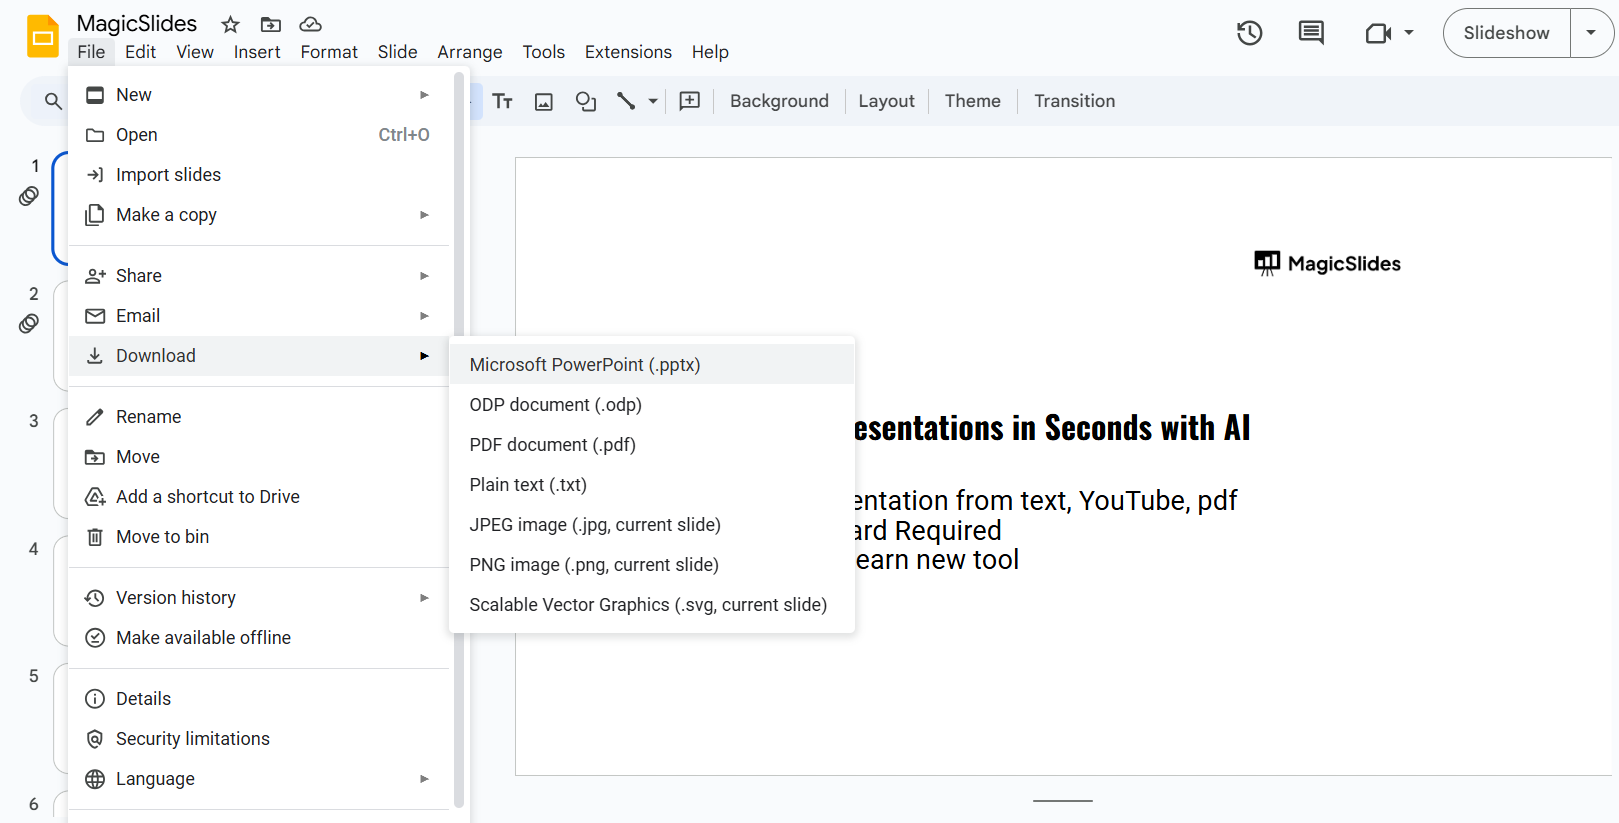Select Make available offline option
The width and height of the screenshot is (1619, 823).
tap(203, 638)
